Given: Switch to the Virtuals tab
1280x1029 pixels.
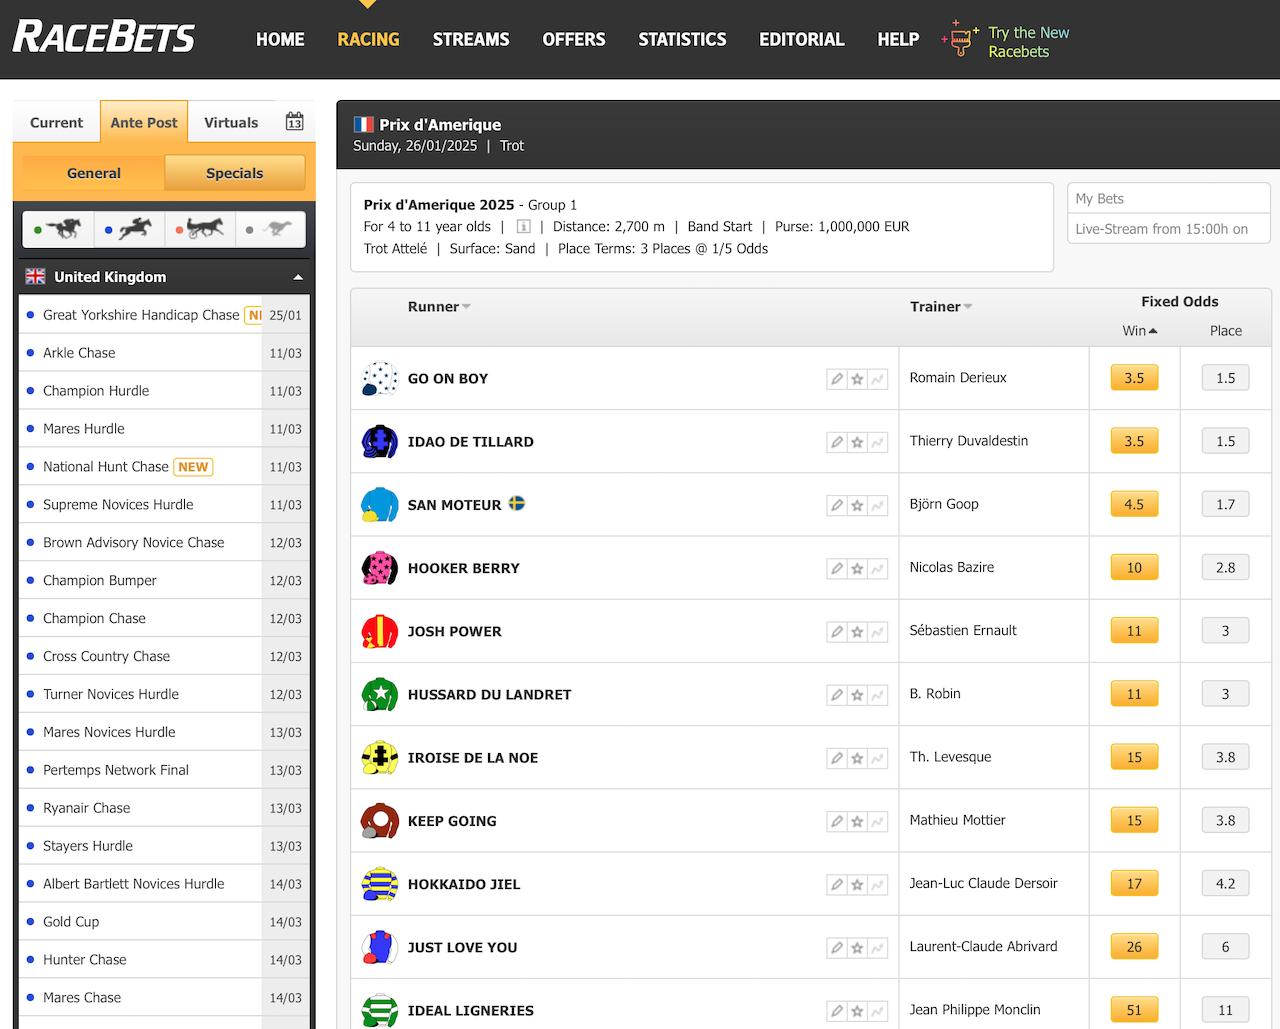Looking at the screenshot, I should coord(231,122).
